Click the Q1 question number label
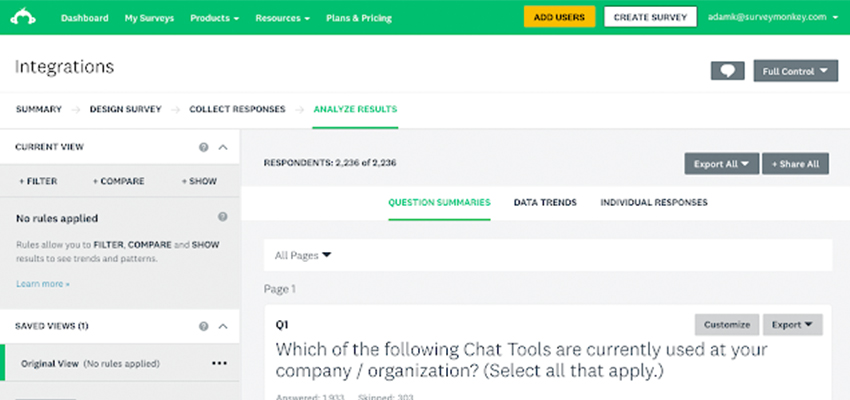Screen dimensions: 850x400 pos(282,325)
